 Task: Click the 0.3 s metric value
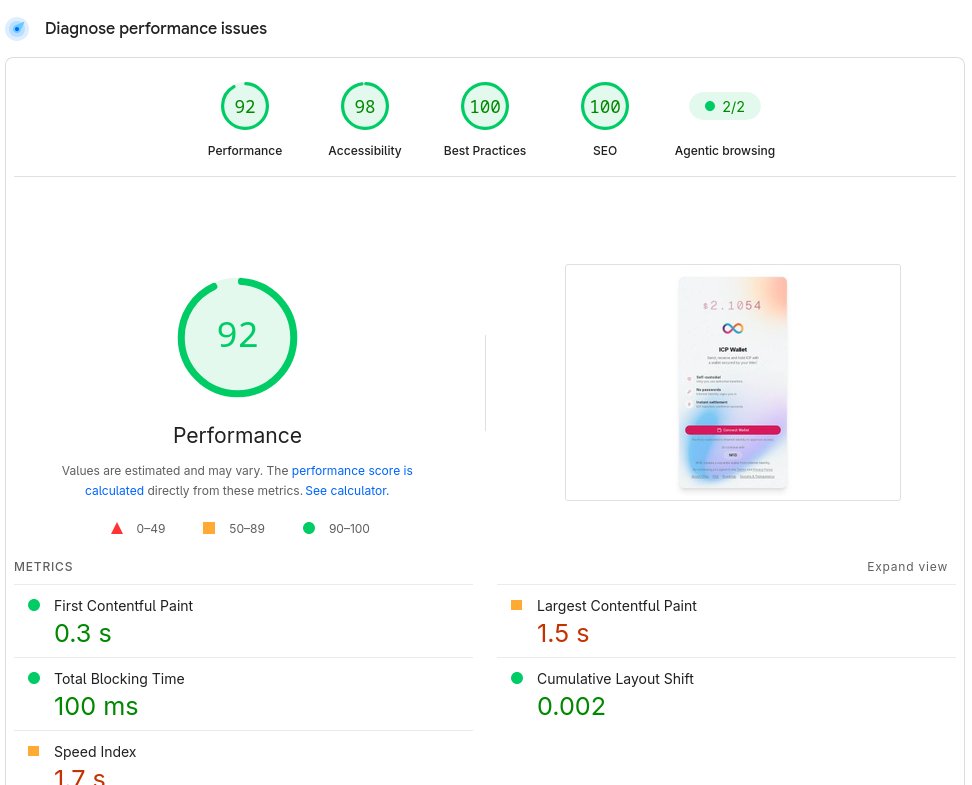tap(82, 633)
